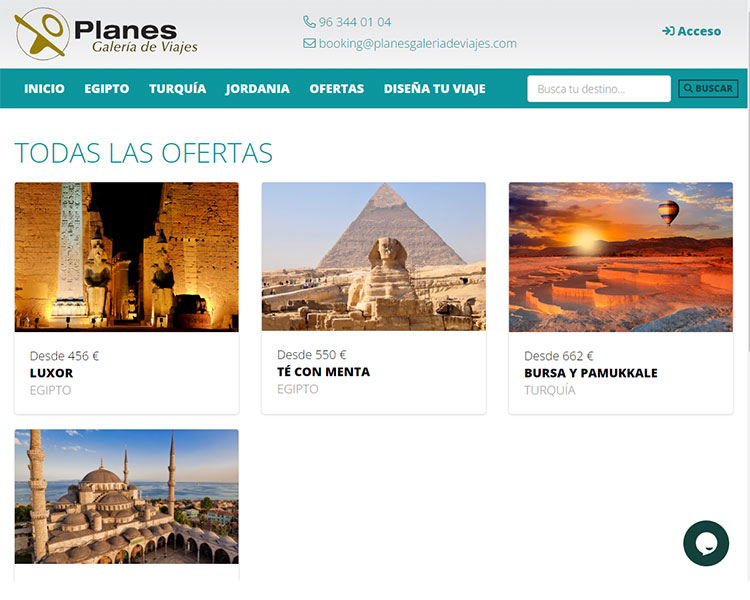Go to the EGIPTO menu section

(107, 89)
